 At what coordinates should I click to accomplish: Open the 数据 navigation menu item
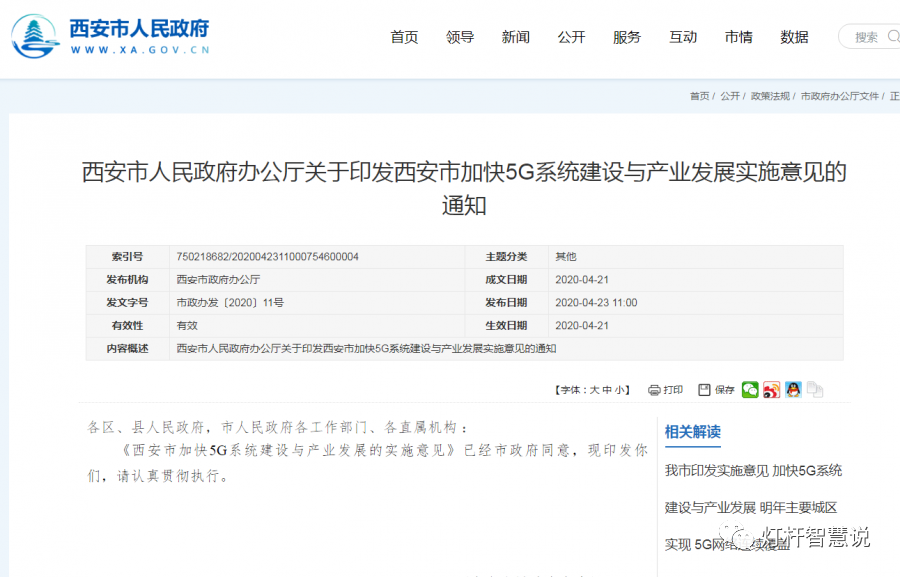794,38
